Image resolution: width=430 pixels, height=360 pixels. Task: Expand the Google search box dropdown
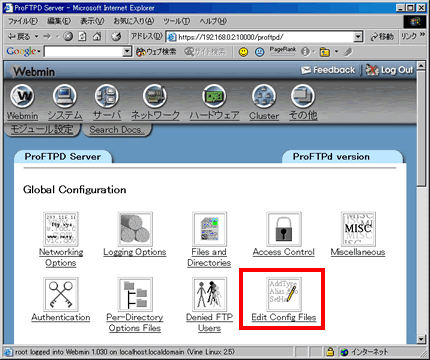point(127,52)
